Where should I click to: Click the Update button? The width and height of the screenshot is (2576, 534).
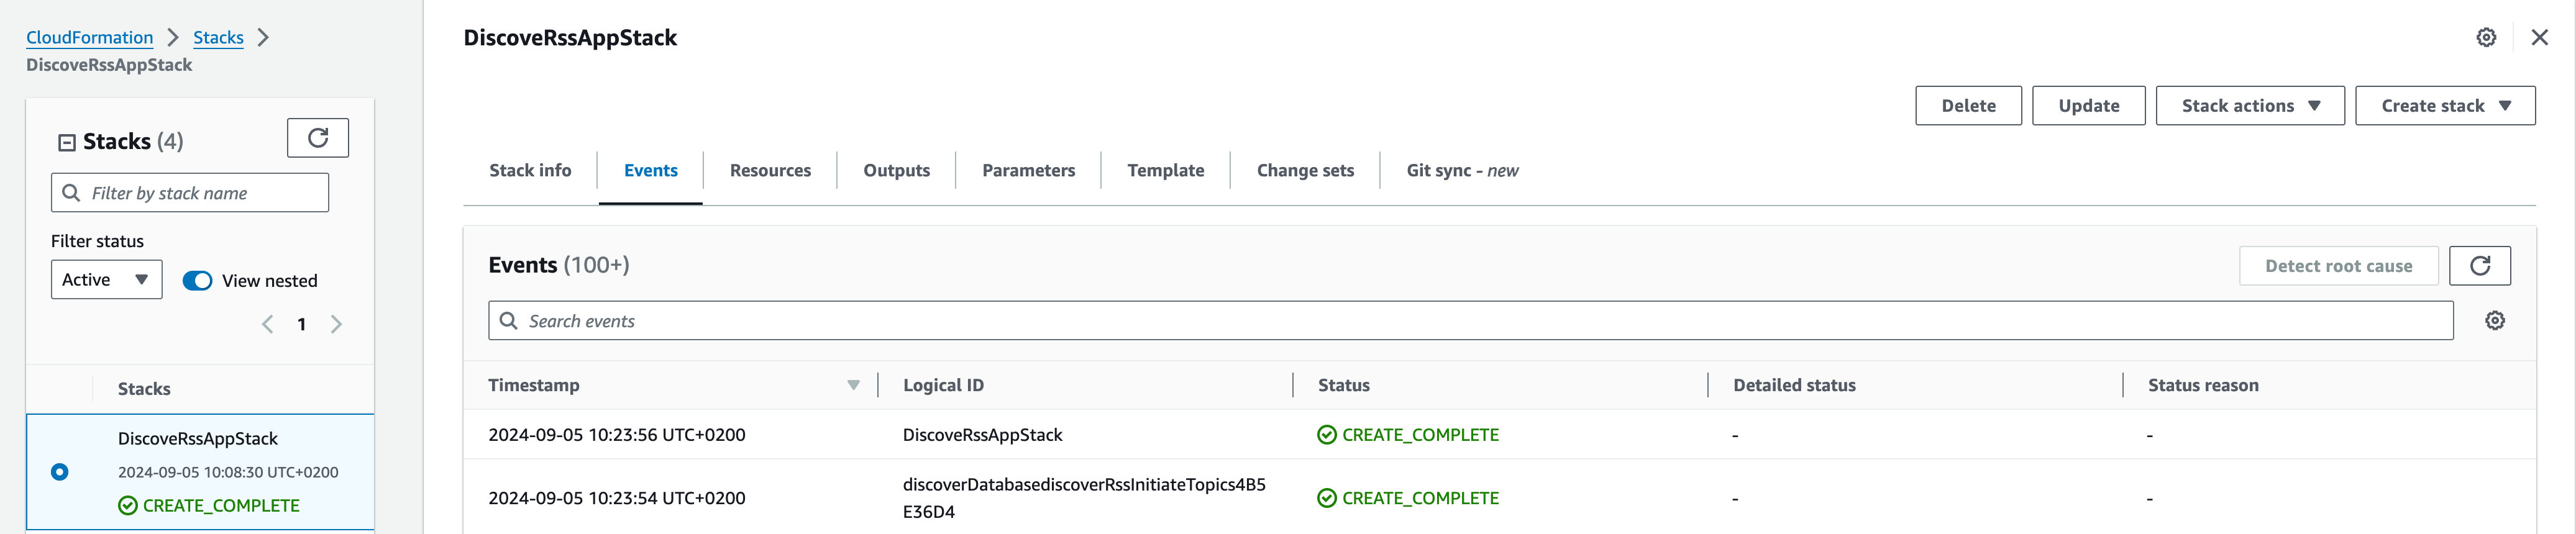pyautogui.click(x=2088, y=106)
